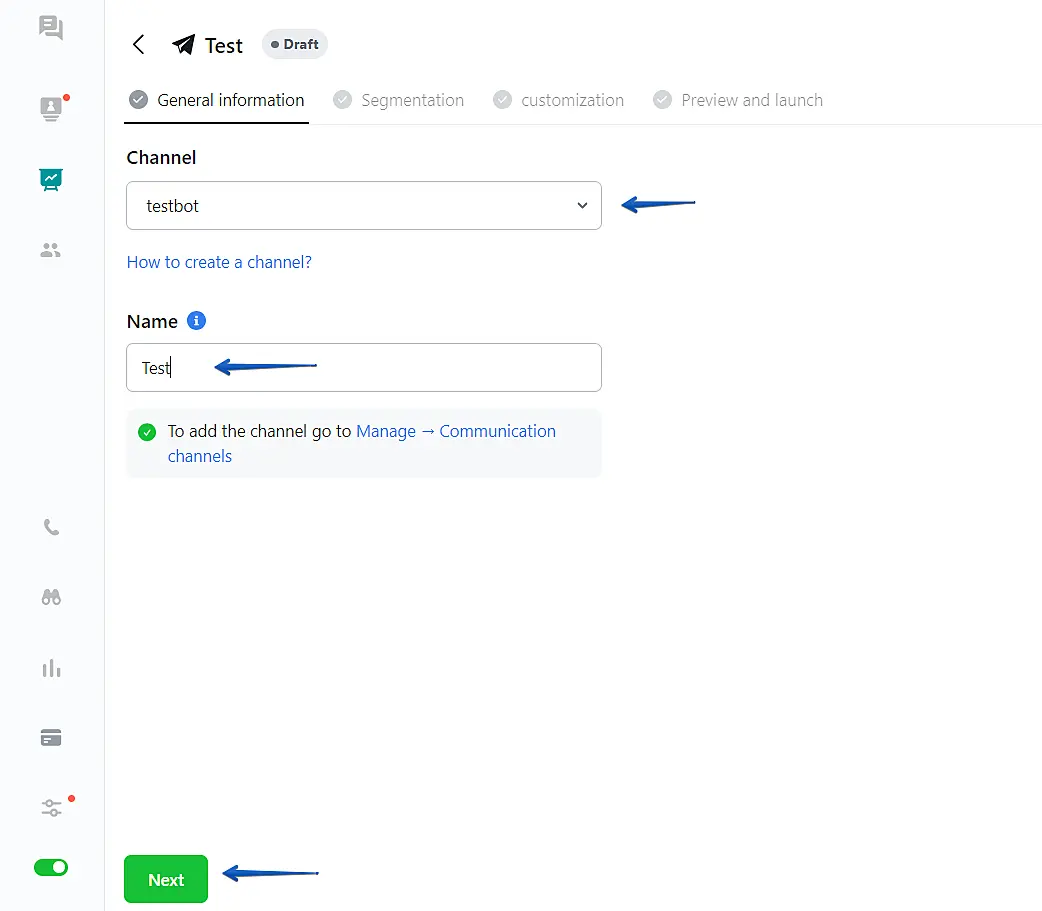The height and width of the screenshot is (911, 1042).
Task: Switch to the Segmentation step tab
Action: [x=399, y=100]
